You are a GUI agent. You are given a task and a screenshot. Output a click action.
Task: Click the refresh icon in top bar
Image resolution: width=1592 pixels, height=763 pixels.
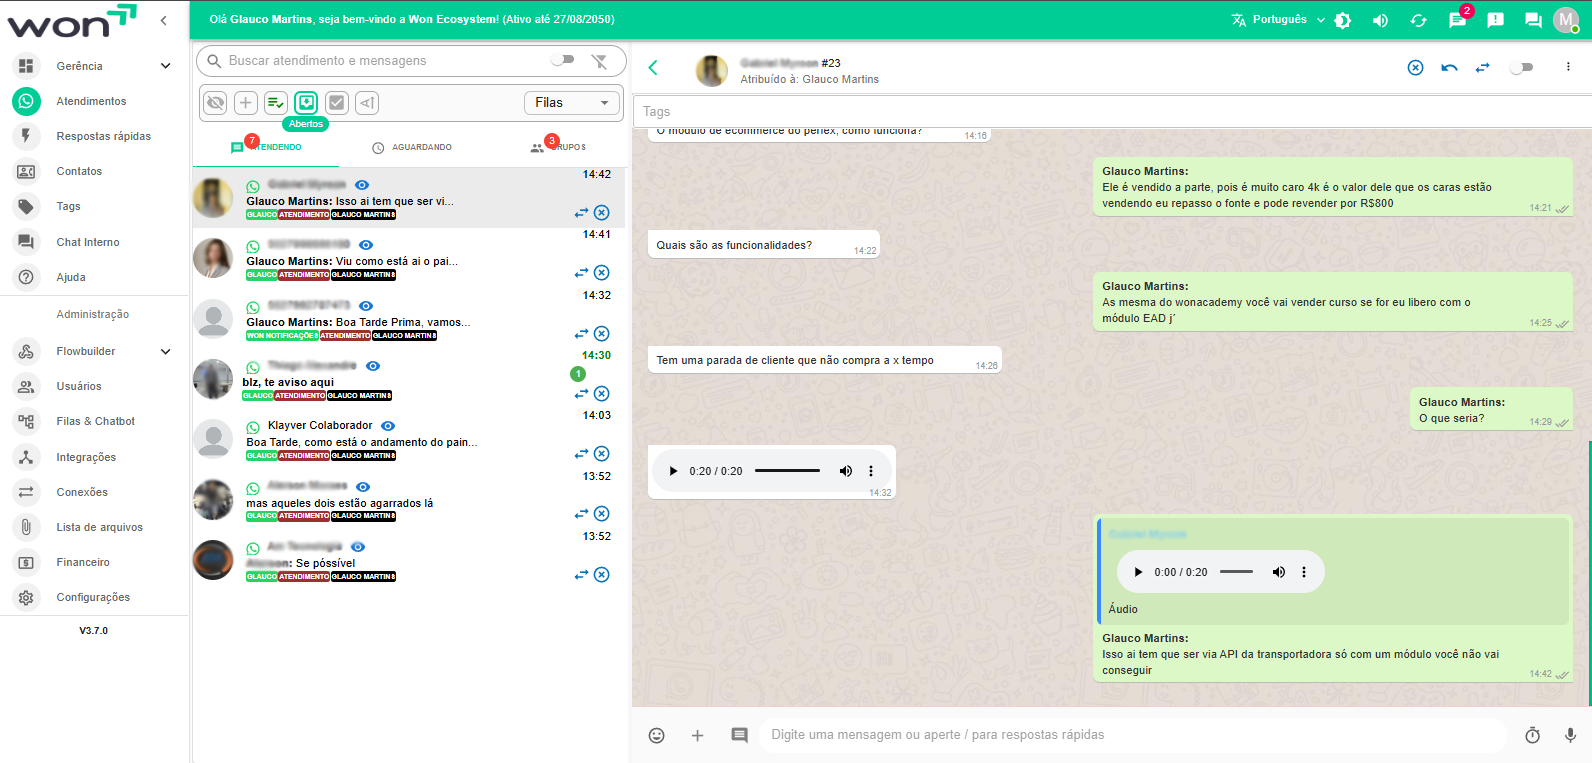[x=1418, y=20]
